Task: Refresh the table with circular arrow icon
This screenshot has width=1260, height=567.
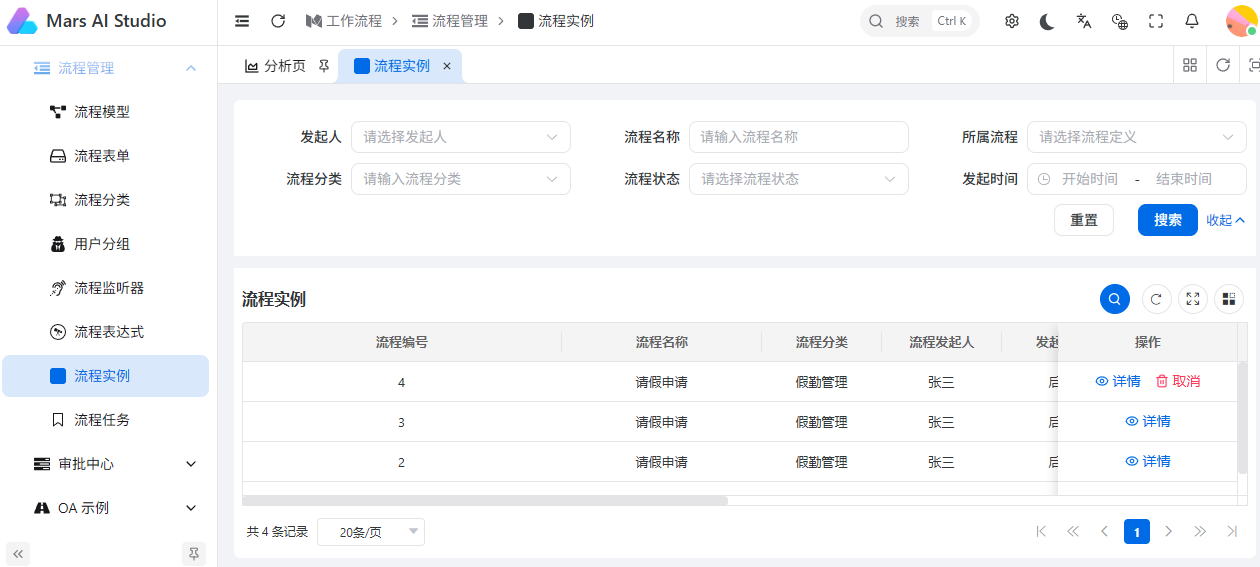Action: (1156, 299)
